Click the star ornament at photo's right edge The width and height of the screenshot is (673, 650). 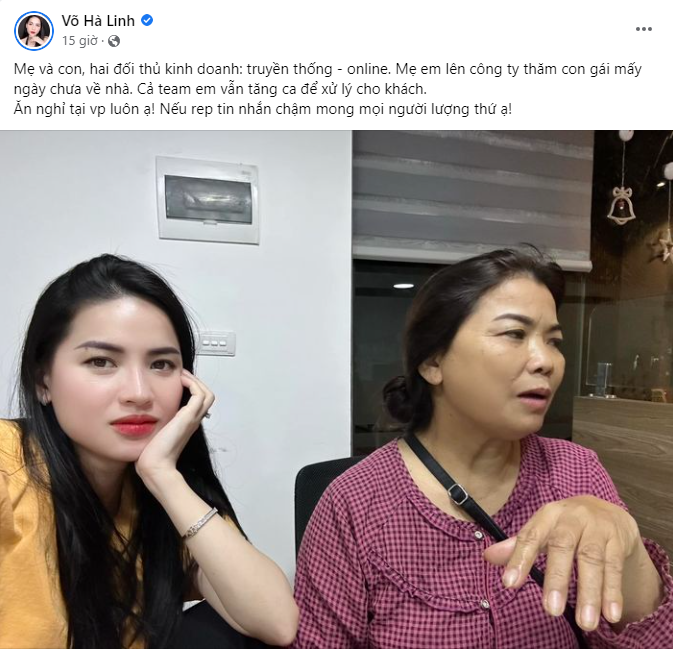click(x=667, y=247)
